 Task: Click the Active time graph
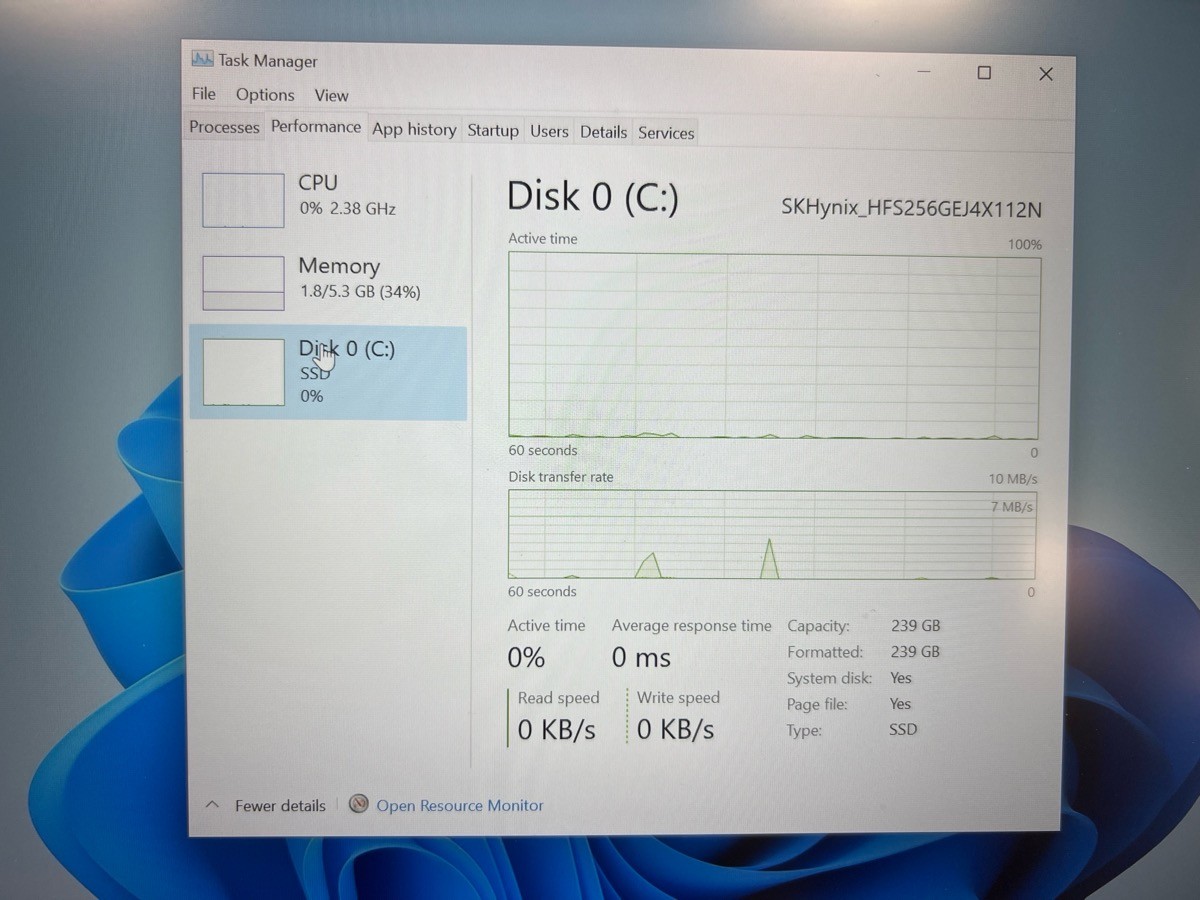tap(774, 347)
